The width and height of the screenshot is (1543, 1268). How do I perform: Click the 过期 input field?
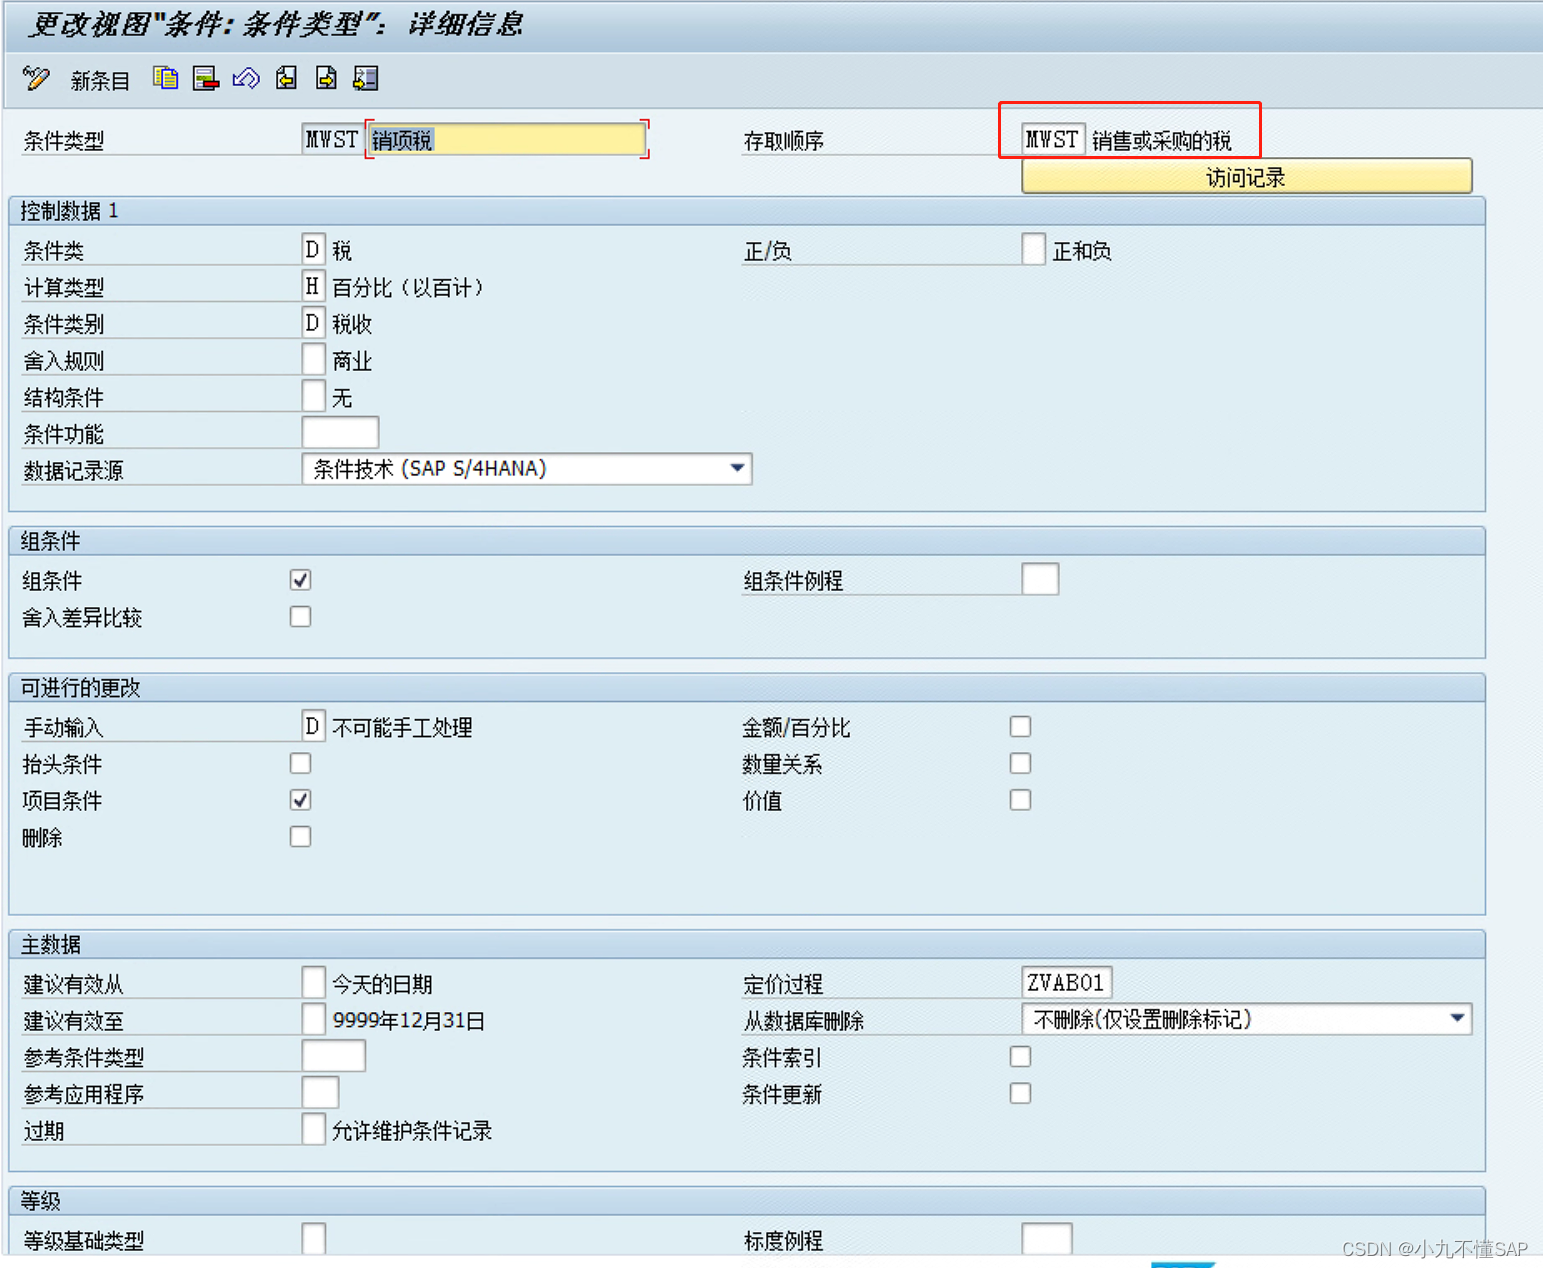313,1129
